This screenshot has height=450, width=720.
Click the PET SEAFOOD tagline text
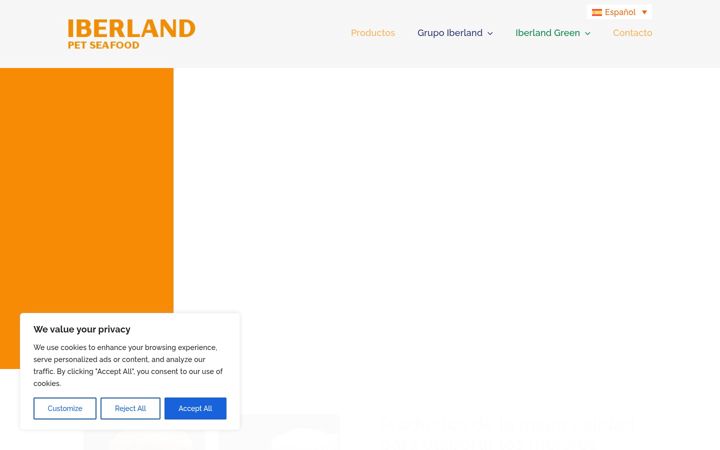point(103,45)
